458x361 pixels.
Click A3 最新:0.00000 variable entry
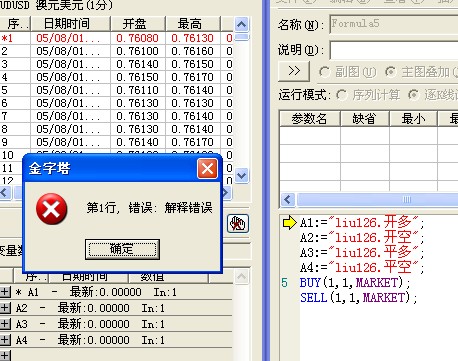(x=90, y=324)
